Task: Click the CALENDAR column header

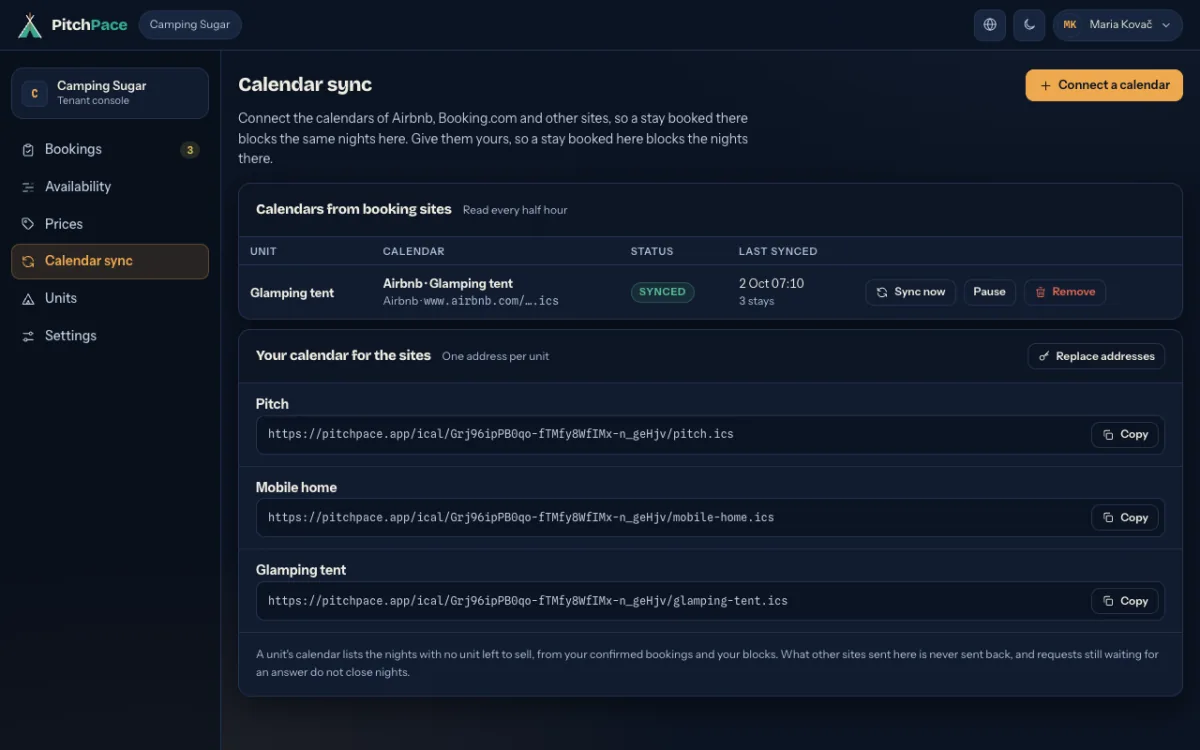Action: (x=413, y=251)
